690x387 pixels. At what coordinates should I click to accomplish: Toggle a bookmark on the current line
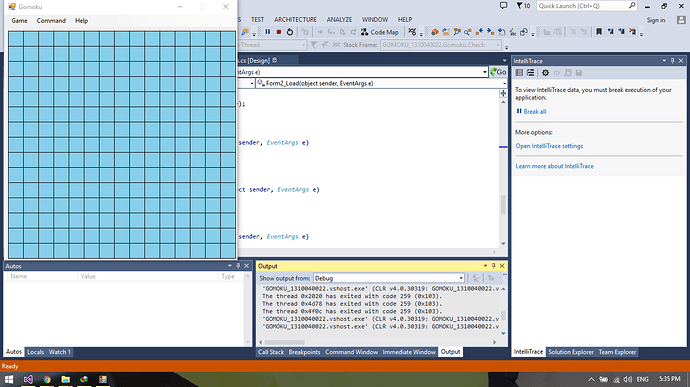(x=599, y=32)
